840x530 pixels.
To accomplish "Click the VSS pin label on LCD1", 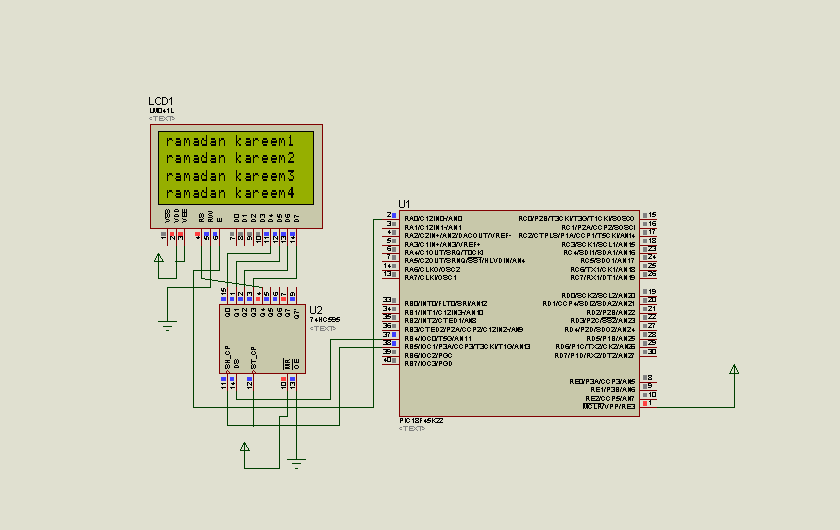I will tap(168, 216).
